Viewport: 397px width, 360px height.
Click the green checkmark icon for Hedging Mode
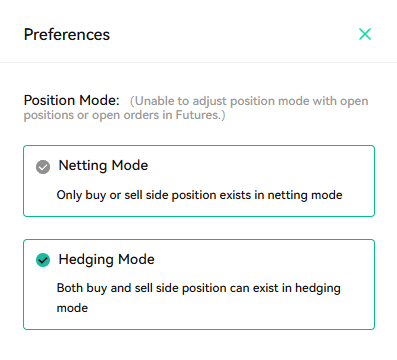43,260
